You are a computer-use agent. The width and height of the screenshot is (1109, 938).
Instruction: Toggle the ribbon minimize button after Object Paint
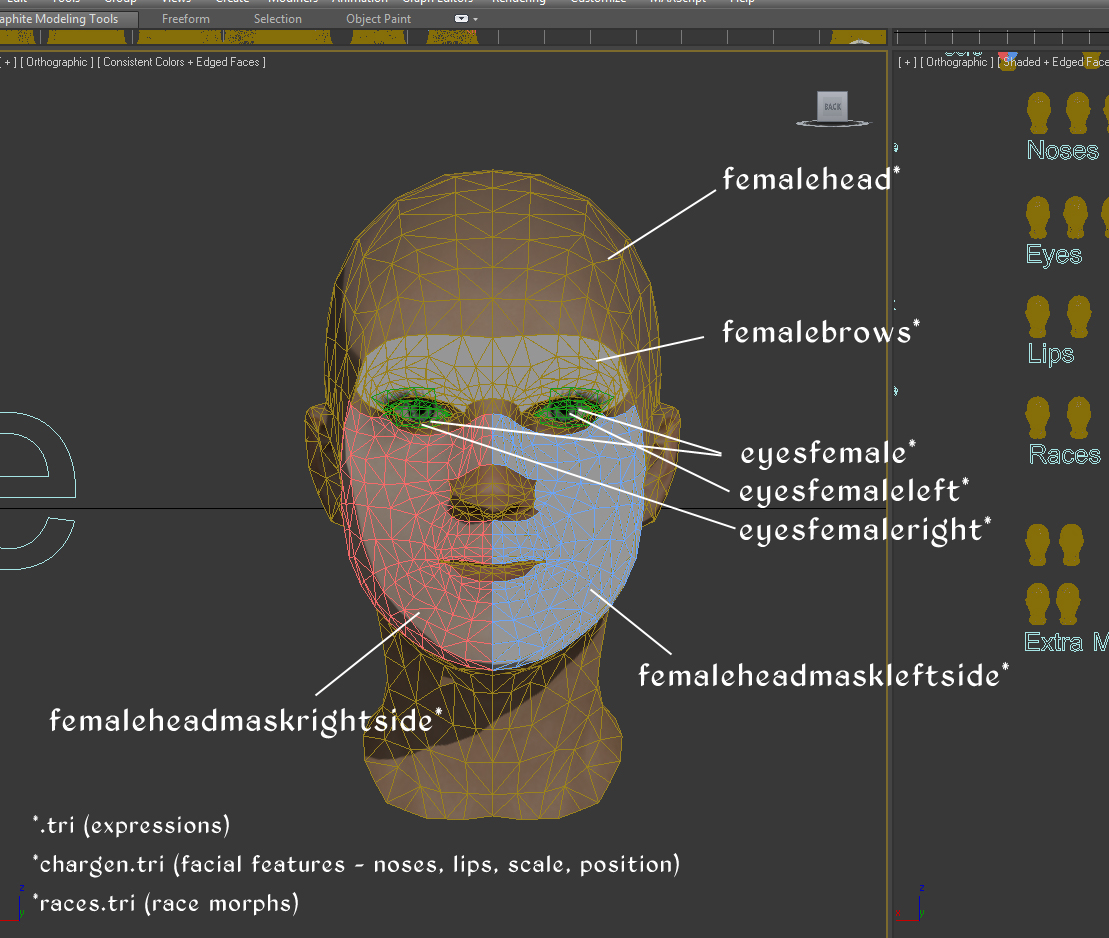point(461,19)
